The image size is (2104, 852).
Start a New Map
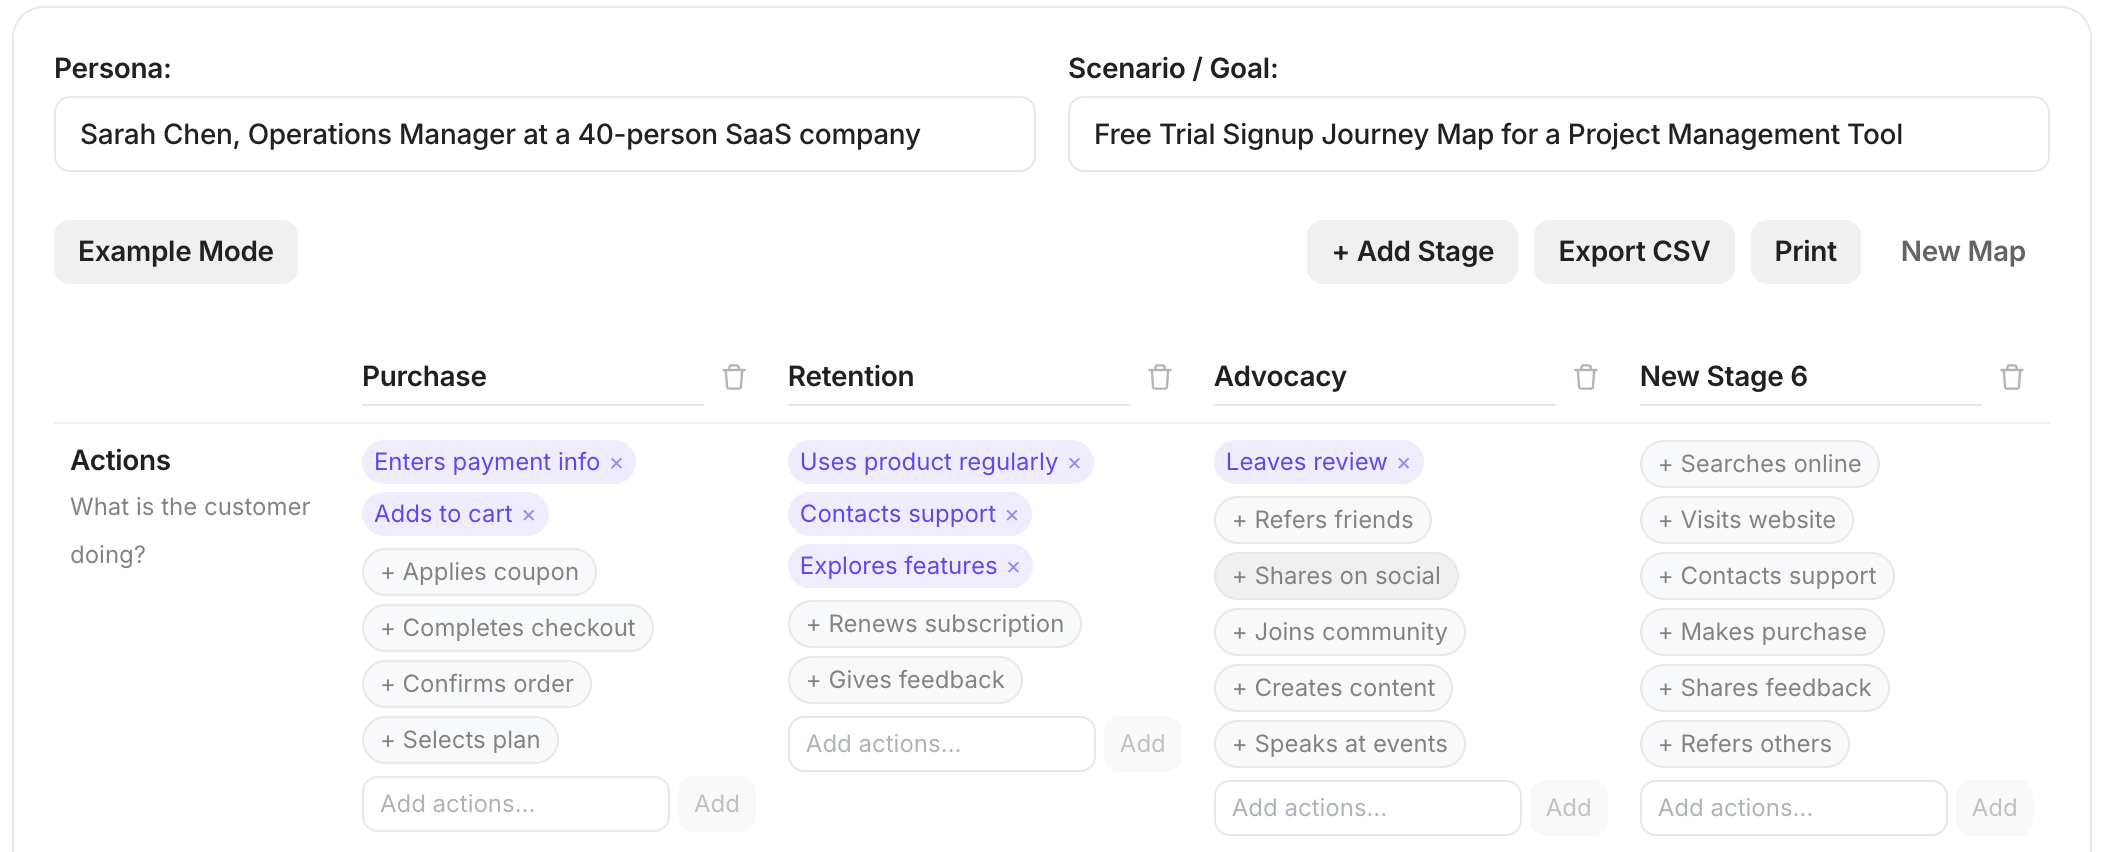pos(1961,251)
